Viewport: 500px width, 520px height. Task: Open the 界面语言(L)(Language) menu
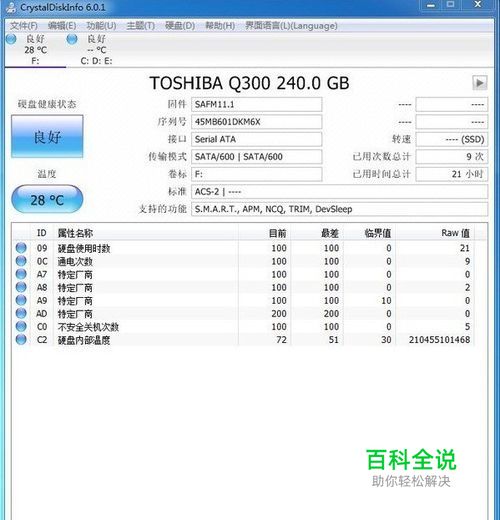point(291,26)
